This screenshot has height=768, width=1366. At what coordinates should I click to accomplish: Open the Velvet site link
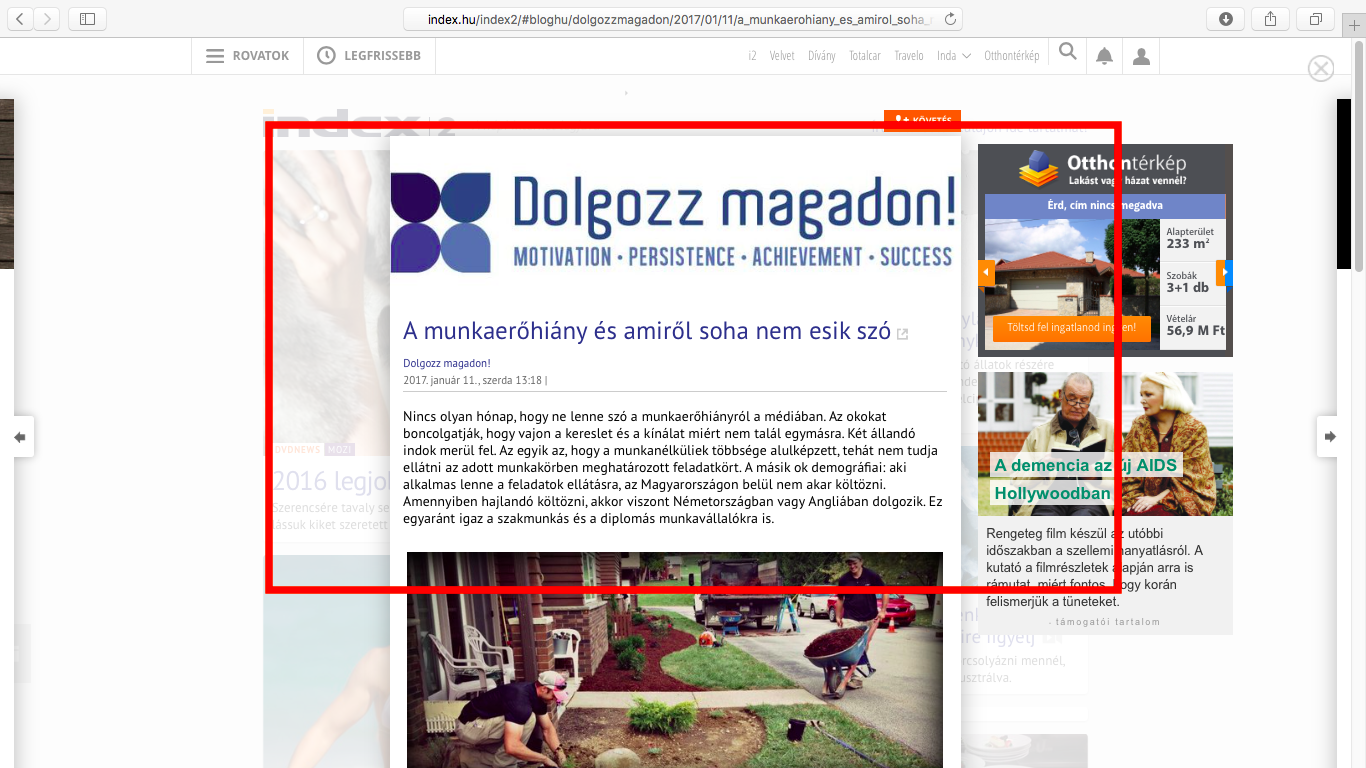coord(782,56)
